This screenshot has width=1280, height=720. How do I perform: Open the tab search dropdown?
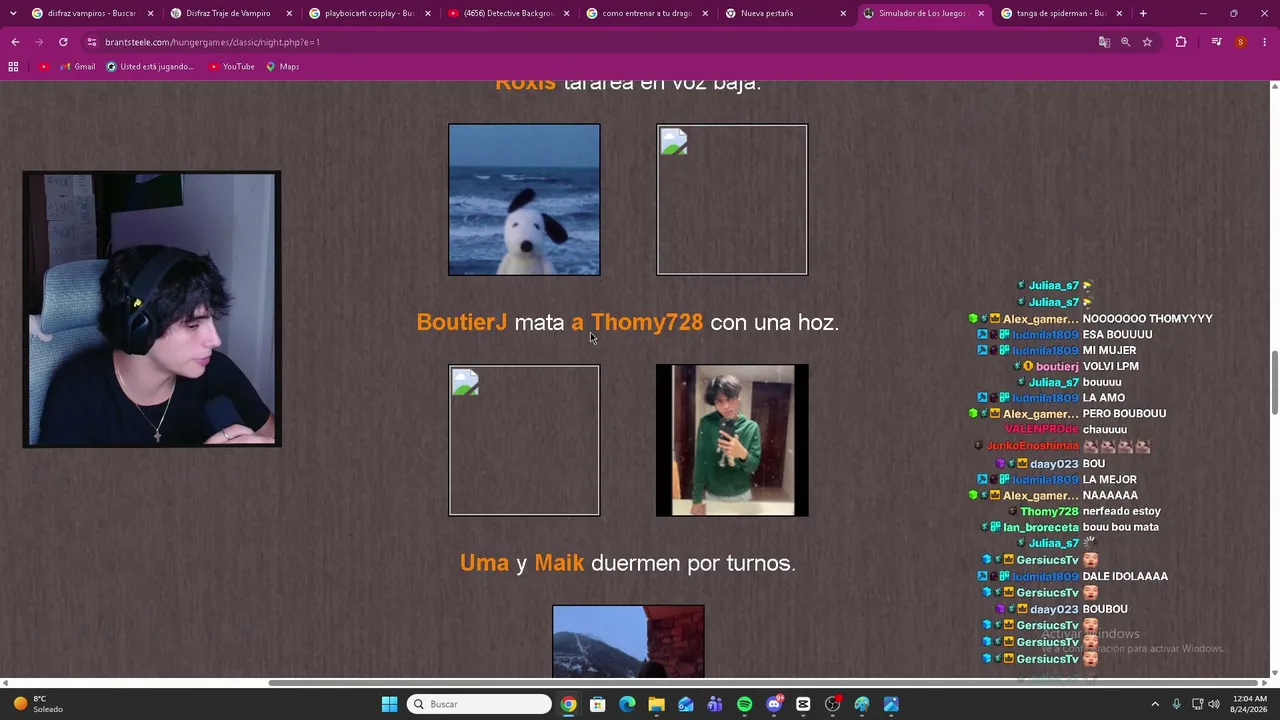(13, 14)
